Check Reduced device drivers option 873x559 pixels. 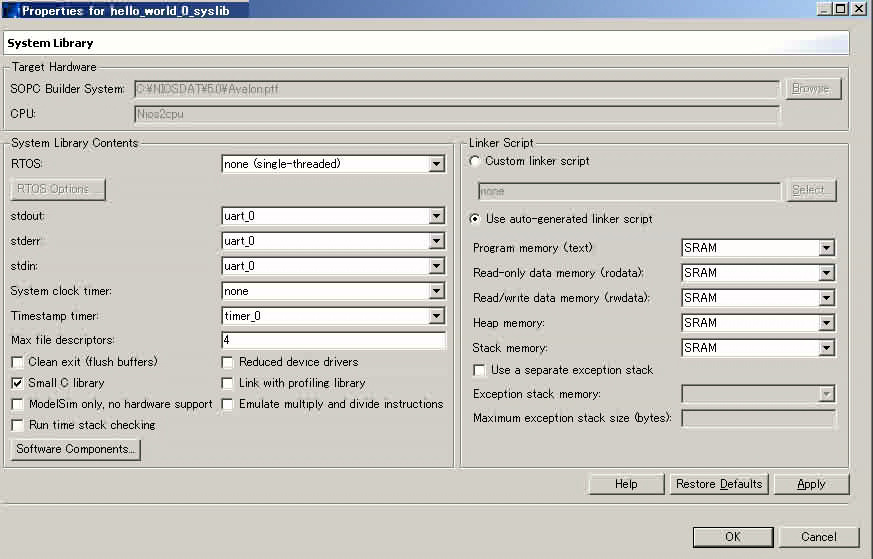click(x=228, y=362)
